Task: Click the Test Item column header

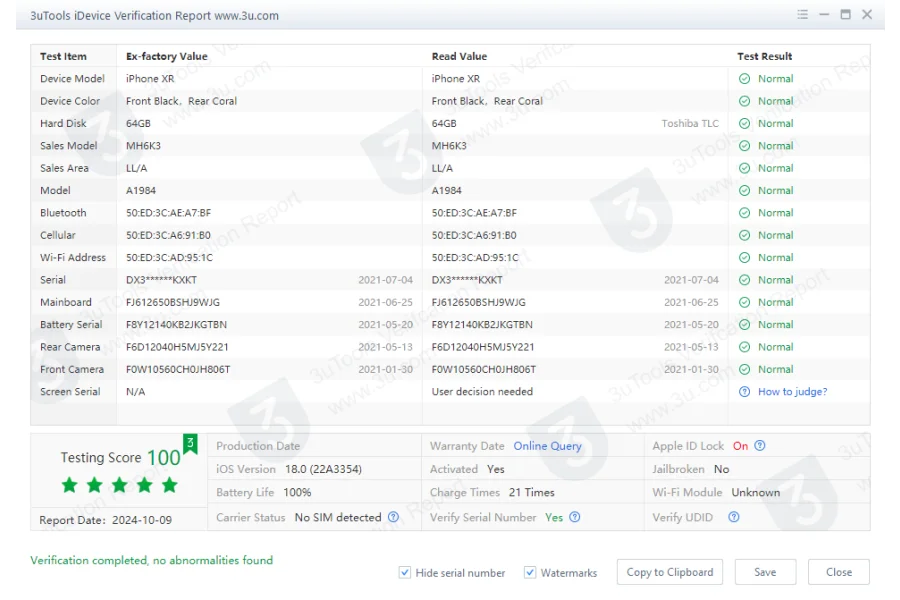Action: pyautogui.click(x=63, y=56)
